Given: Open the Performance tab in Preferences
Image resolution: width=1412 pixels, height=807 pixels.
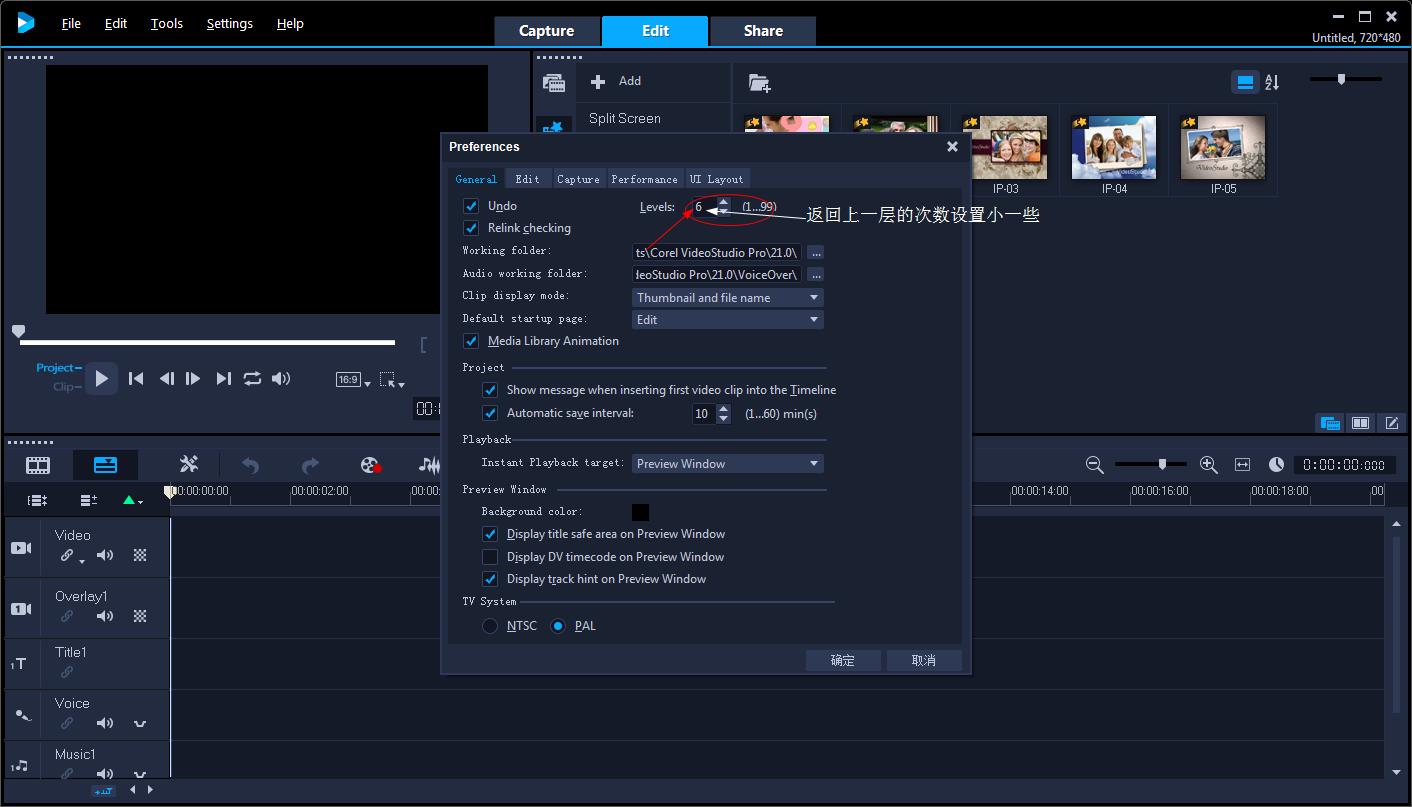Looking at the screenshot, I should click(644, 179).
